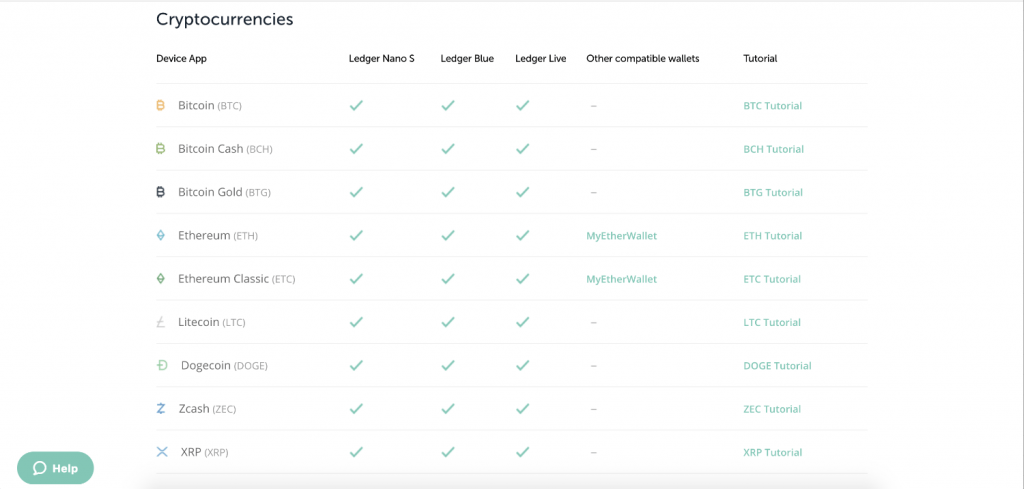Image resolution: width=1024 pixels, height=489 pixels.
Task: Click the Bitcoin Cash green coin icon
Action: click(161, 149)
